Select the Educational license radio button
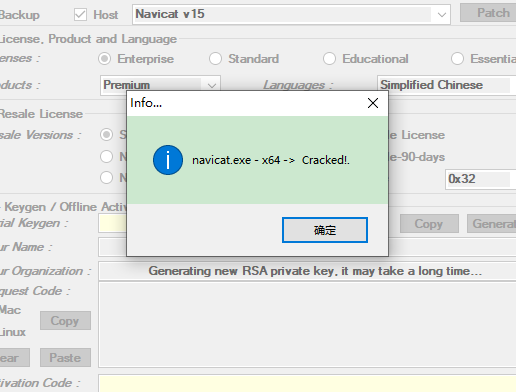Viewport: 516px width, 392px height. point(329,59)
